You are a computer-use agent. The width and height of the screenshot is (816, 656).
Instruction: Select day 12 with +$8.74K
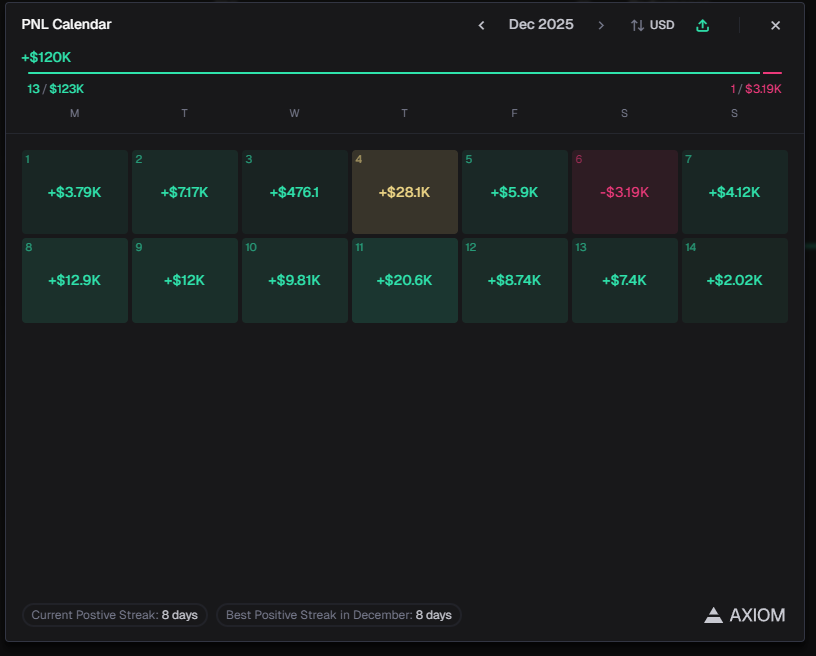point(515,280)
